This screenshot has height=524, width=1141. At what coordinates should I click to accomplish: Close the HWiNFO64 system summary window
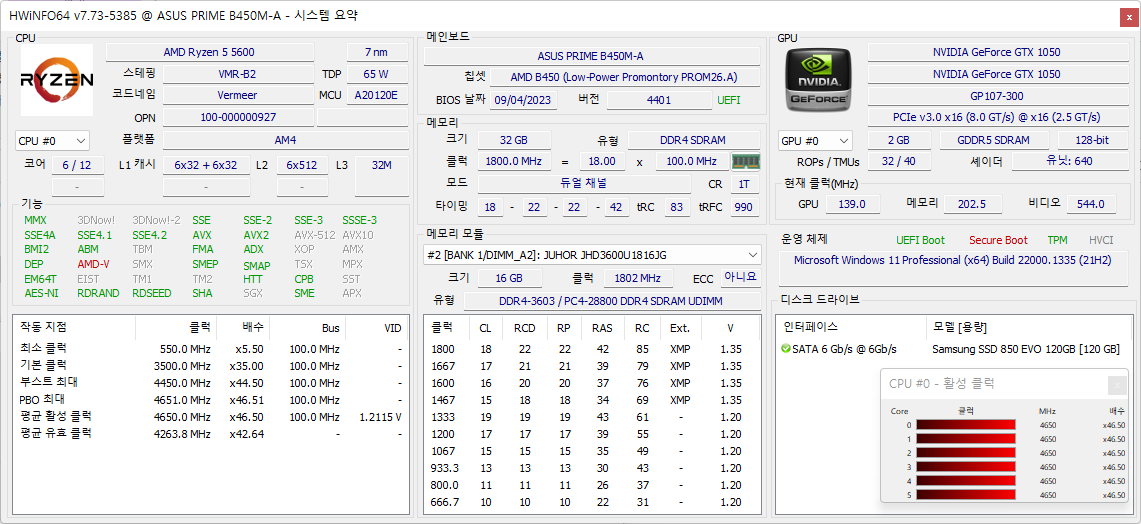pyautogui.click(x=1128, y=17)
